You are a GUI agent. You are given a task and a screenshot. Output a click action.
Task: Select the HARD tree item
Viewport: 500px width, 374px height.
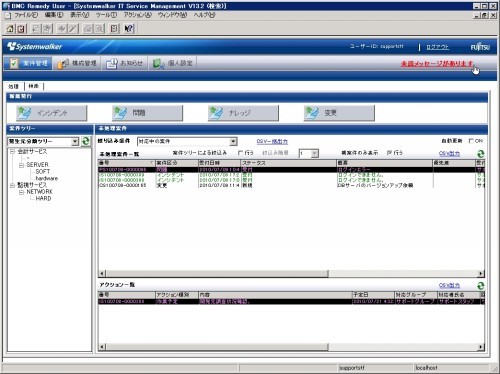click(43, 198)
